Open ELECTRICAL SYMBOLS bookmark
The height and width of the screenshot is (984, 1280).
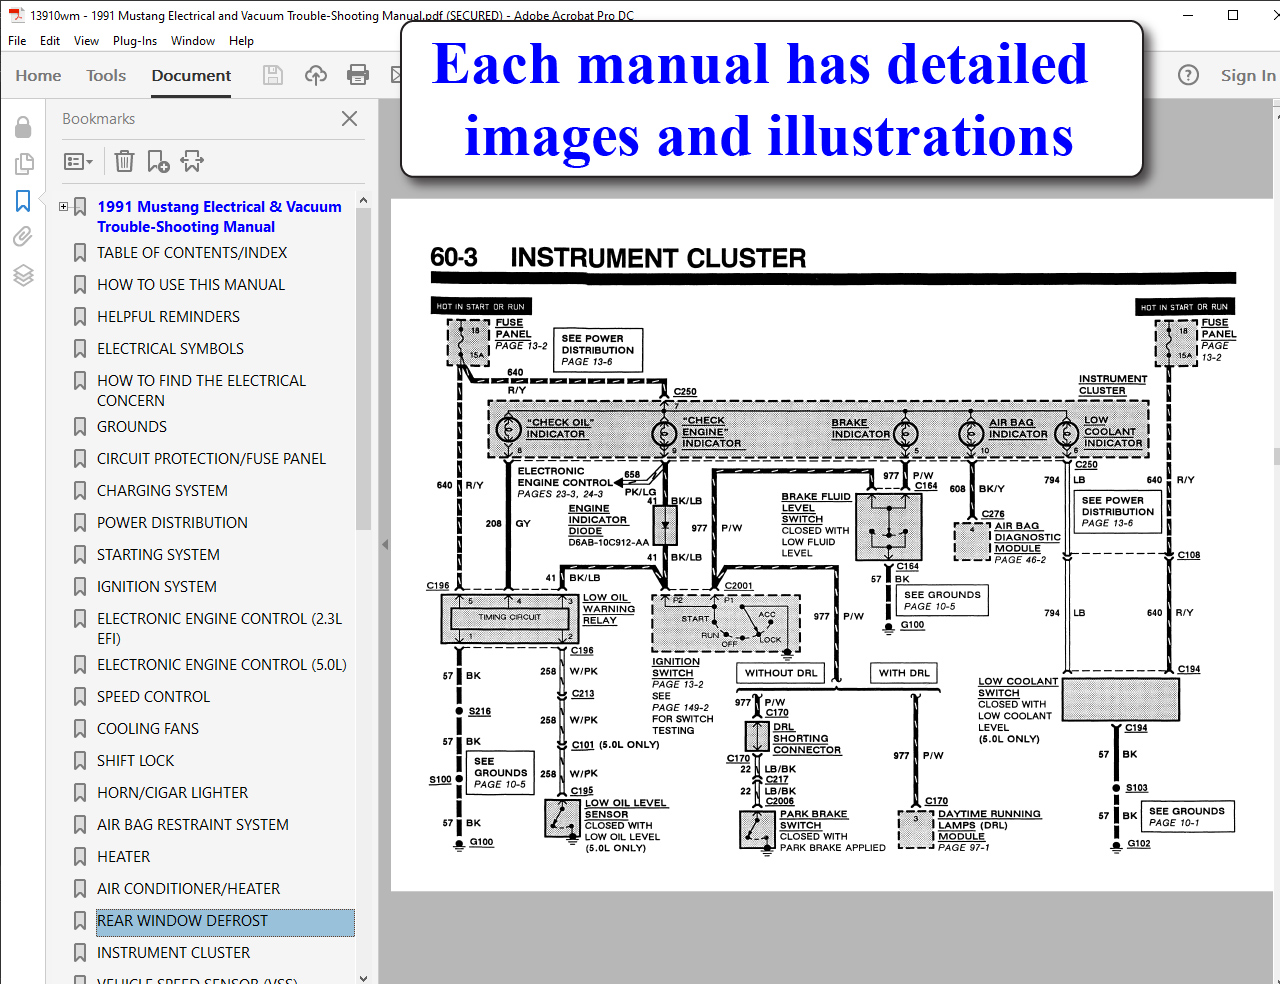(x=170, y=349)
